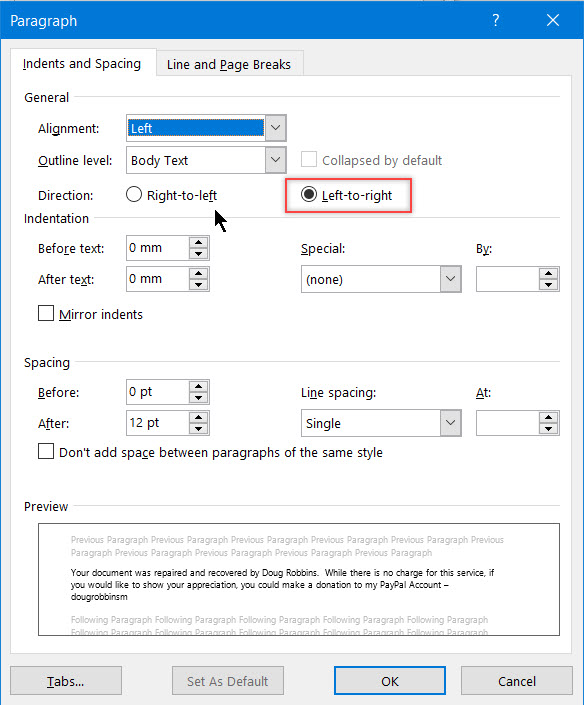
Task: Check the Collapsed by default box
Action: 309,160
